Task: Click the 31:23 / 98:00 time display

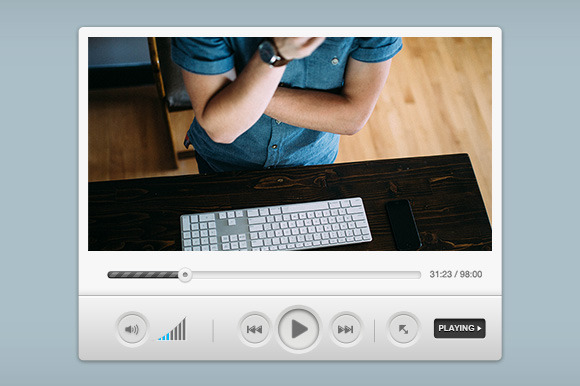Action: click(456, 274)
